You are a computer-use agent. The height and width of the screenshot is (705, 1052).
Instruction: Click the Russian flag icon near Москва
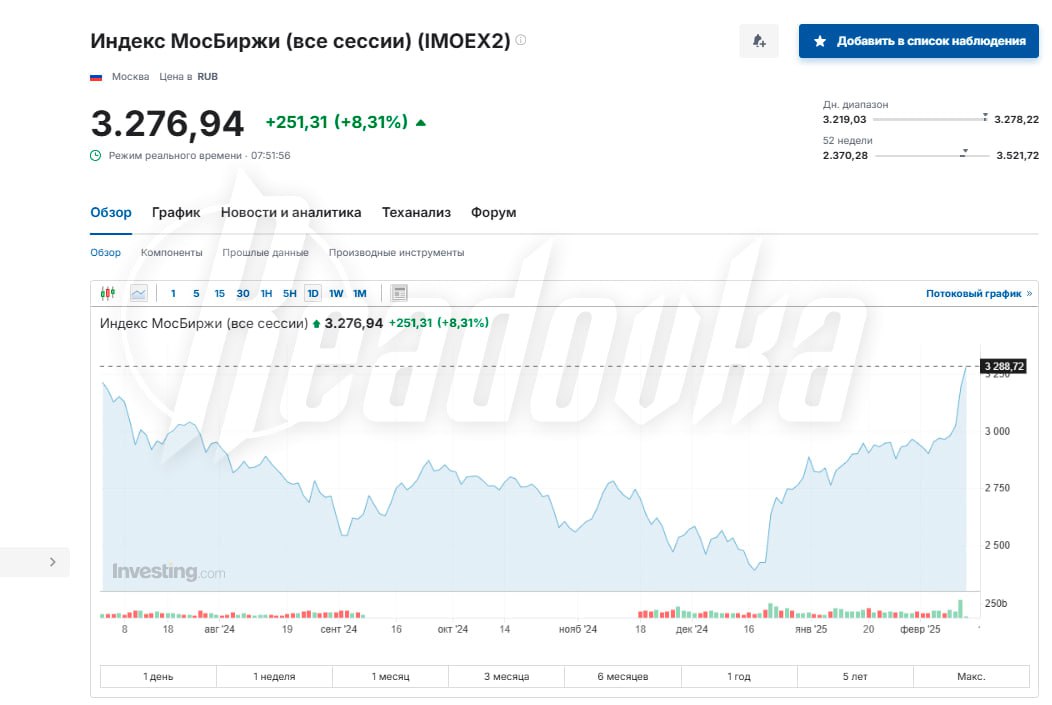[97, 77]
